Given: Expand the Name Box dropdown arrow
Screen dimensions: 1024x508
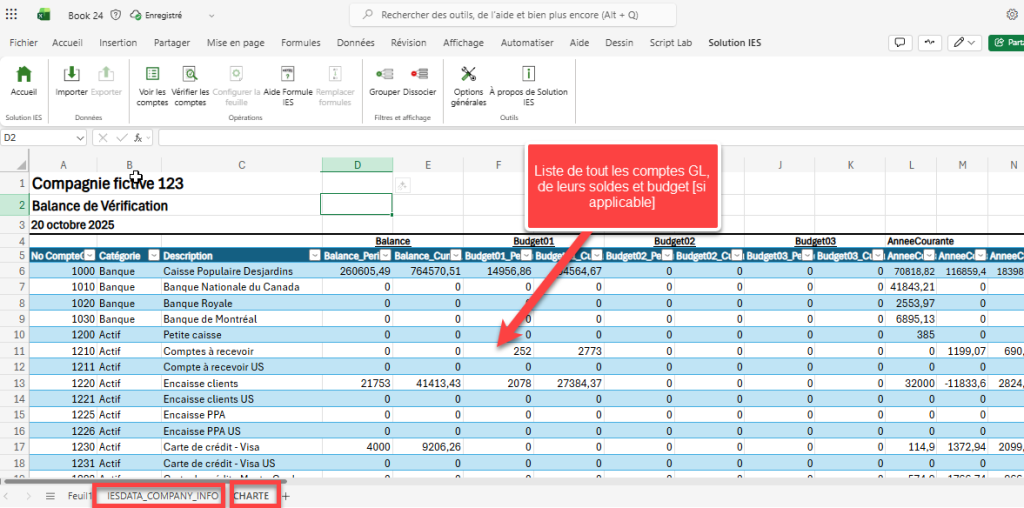Looking at the screenshot, I should coord(80,137).
